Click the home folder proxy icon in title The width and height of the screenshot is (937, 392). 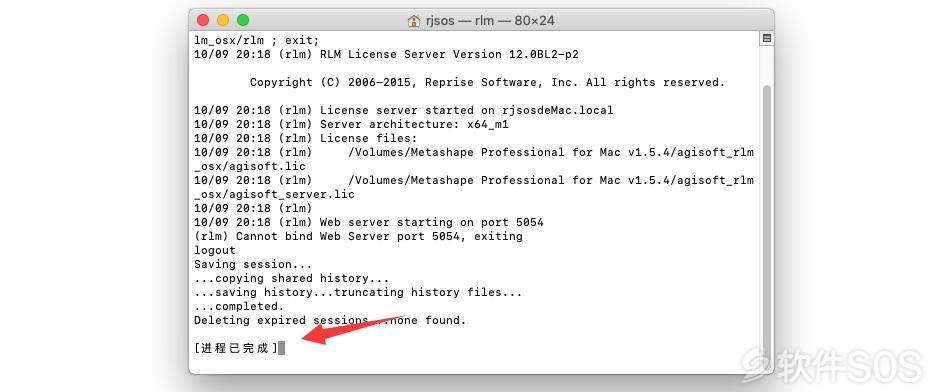[x=414, y=21]
